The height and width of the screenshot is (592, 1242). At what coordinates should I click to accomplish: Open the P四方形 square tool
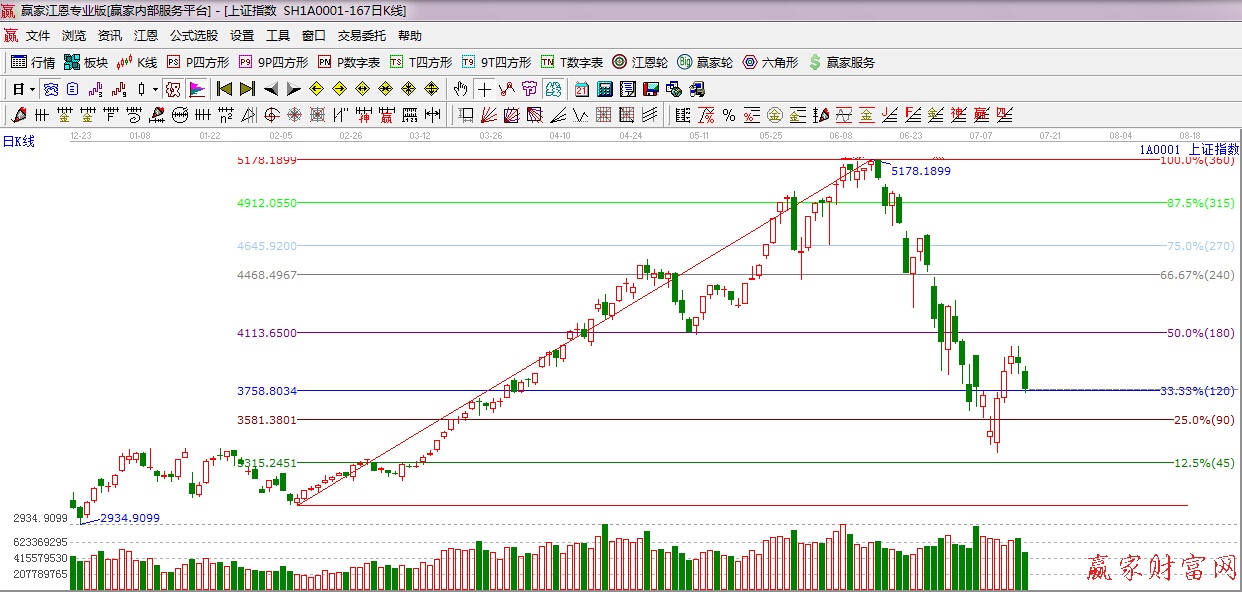(198, 62)
